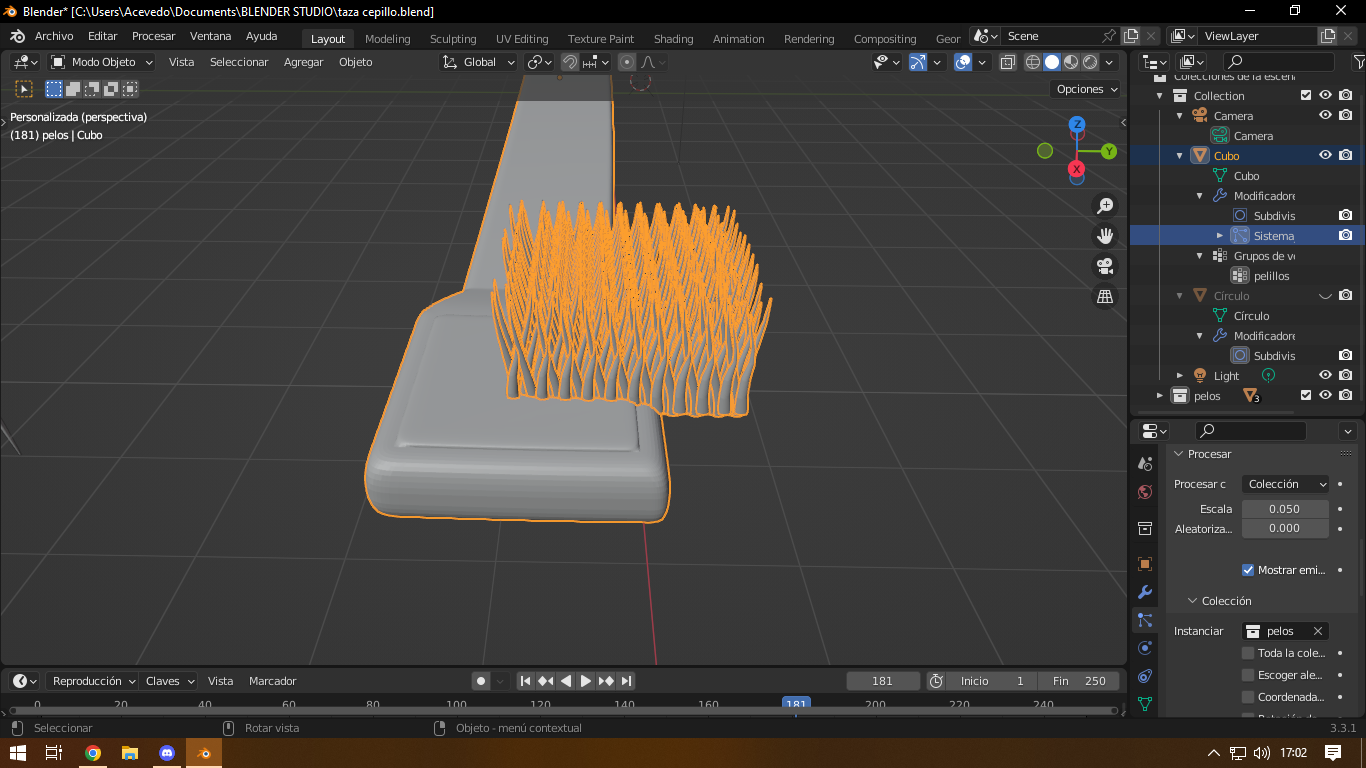
Task: Toggle Mostrar emisor checkbox
Action: tap(1248, 570)
